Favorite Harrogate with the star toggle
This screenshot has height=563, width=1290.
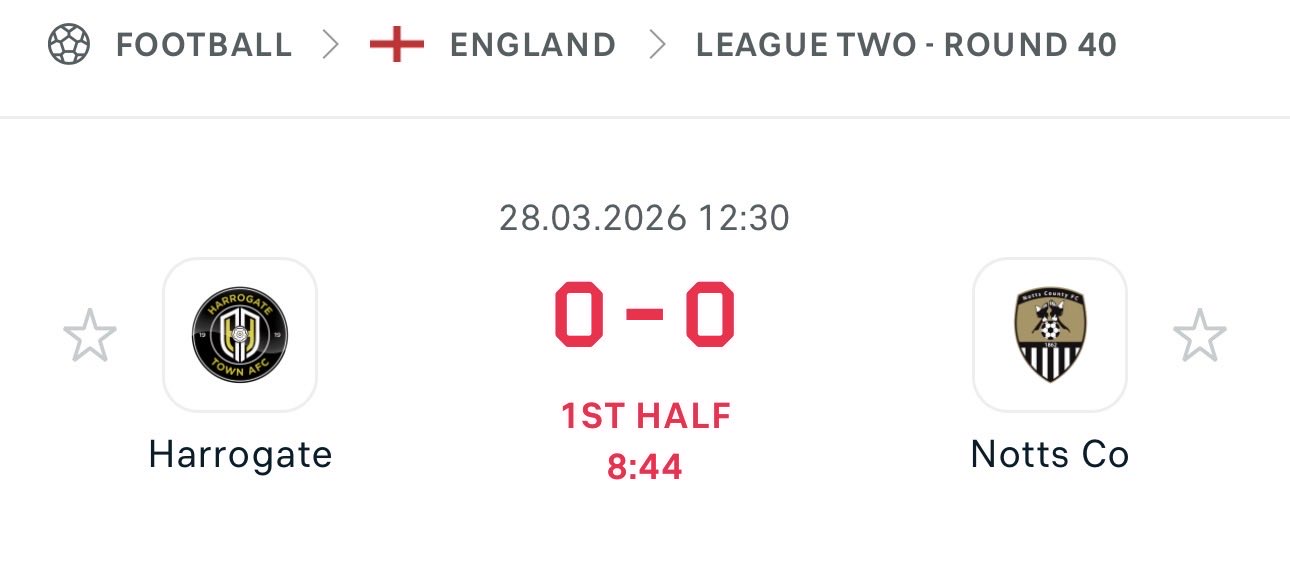coord(90,336)
